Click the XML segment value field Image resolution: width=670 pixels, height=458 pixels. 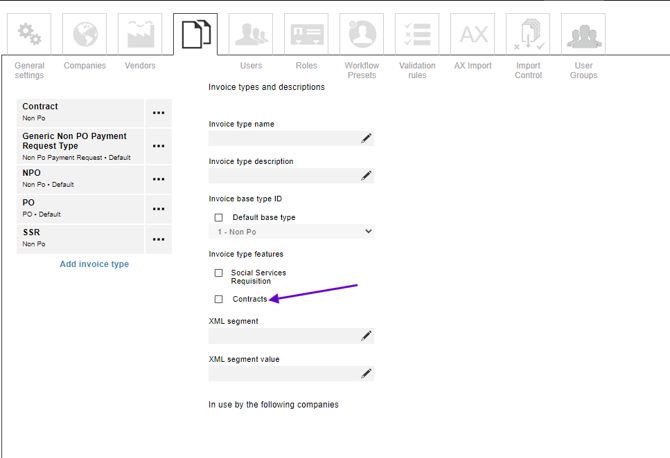point(291,373)
